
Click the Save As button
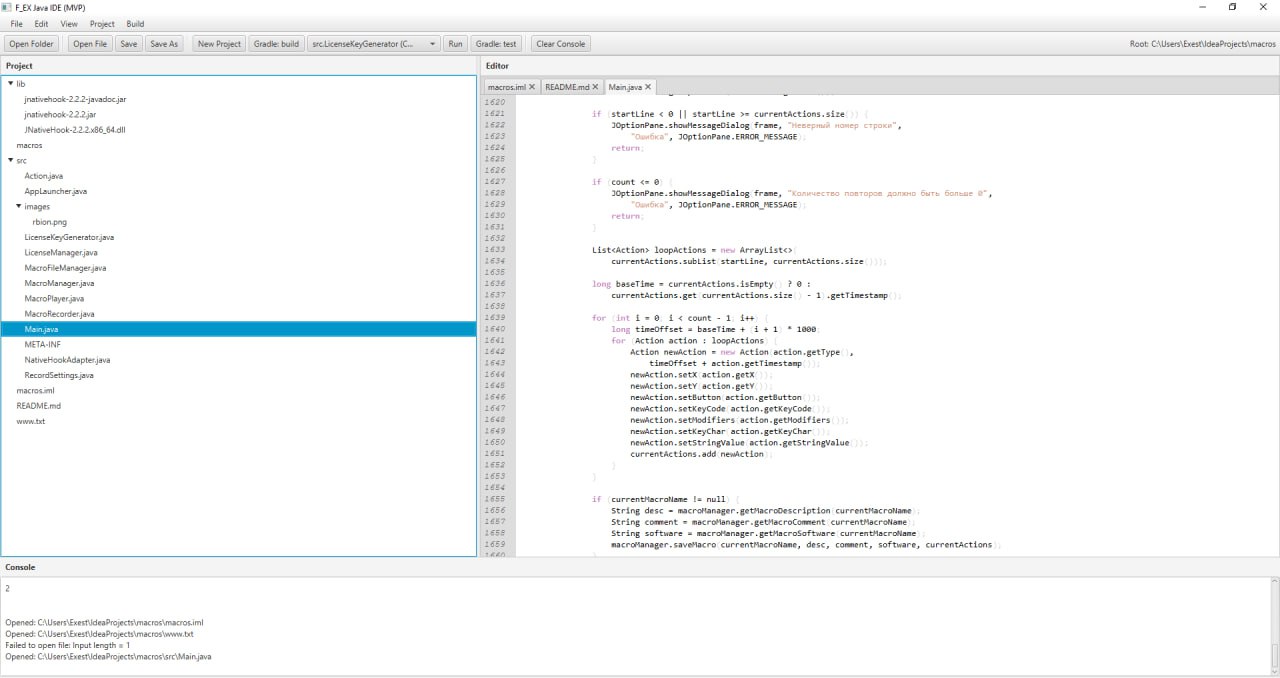coord(164,44)
